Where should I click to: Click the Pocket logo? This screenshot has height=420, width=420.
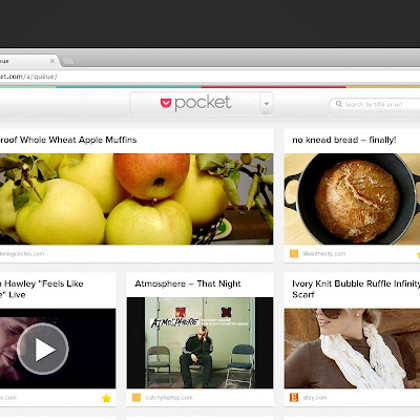pyautogui.click(x=195, y=103)
